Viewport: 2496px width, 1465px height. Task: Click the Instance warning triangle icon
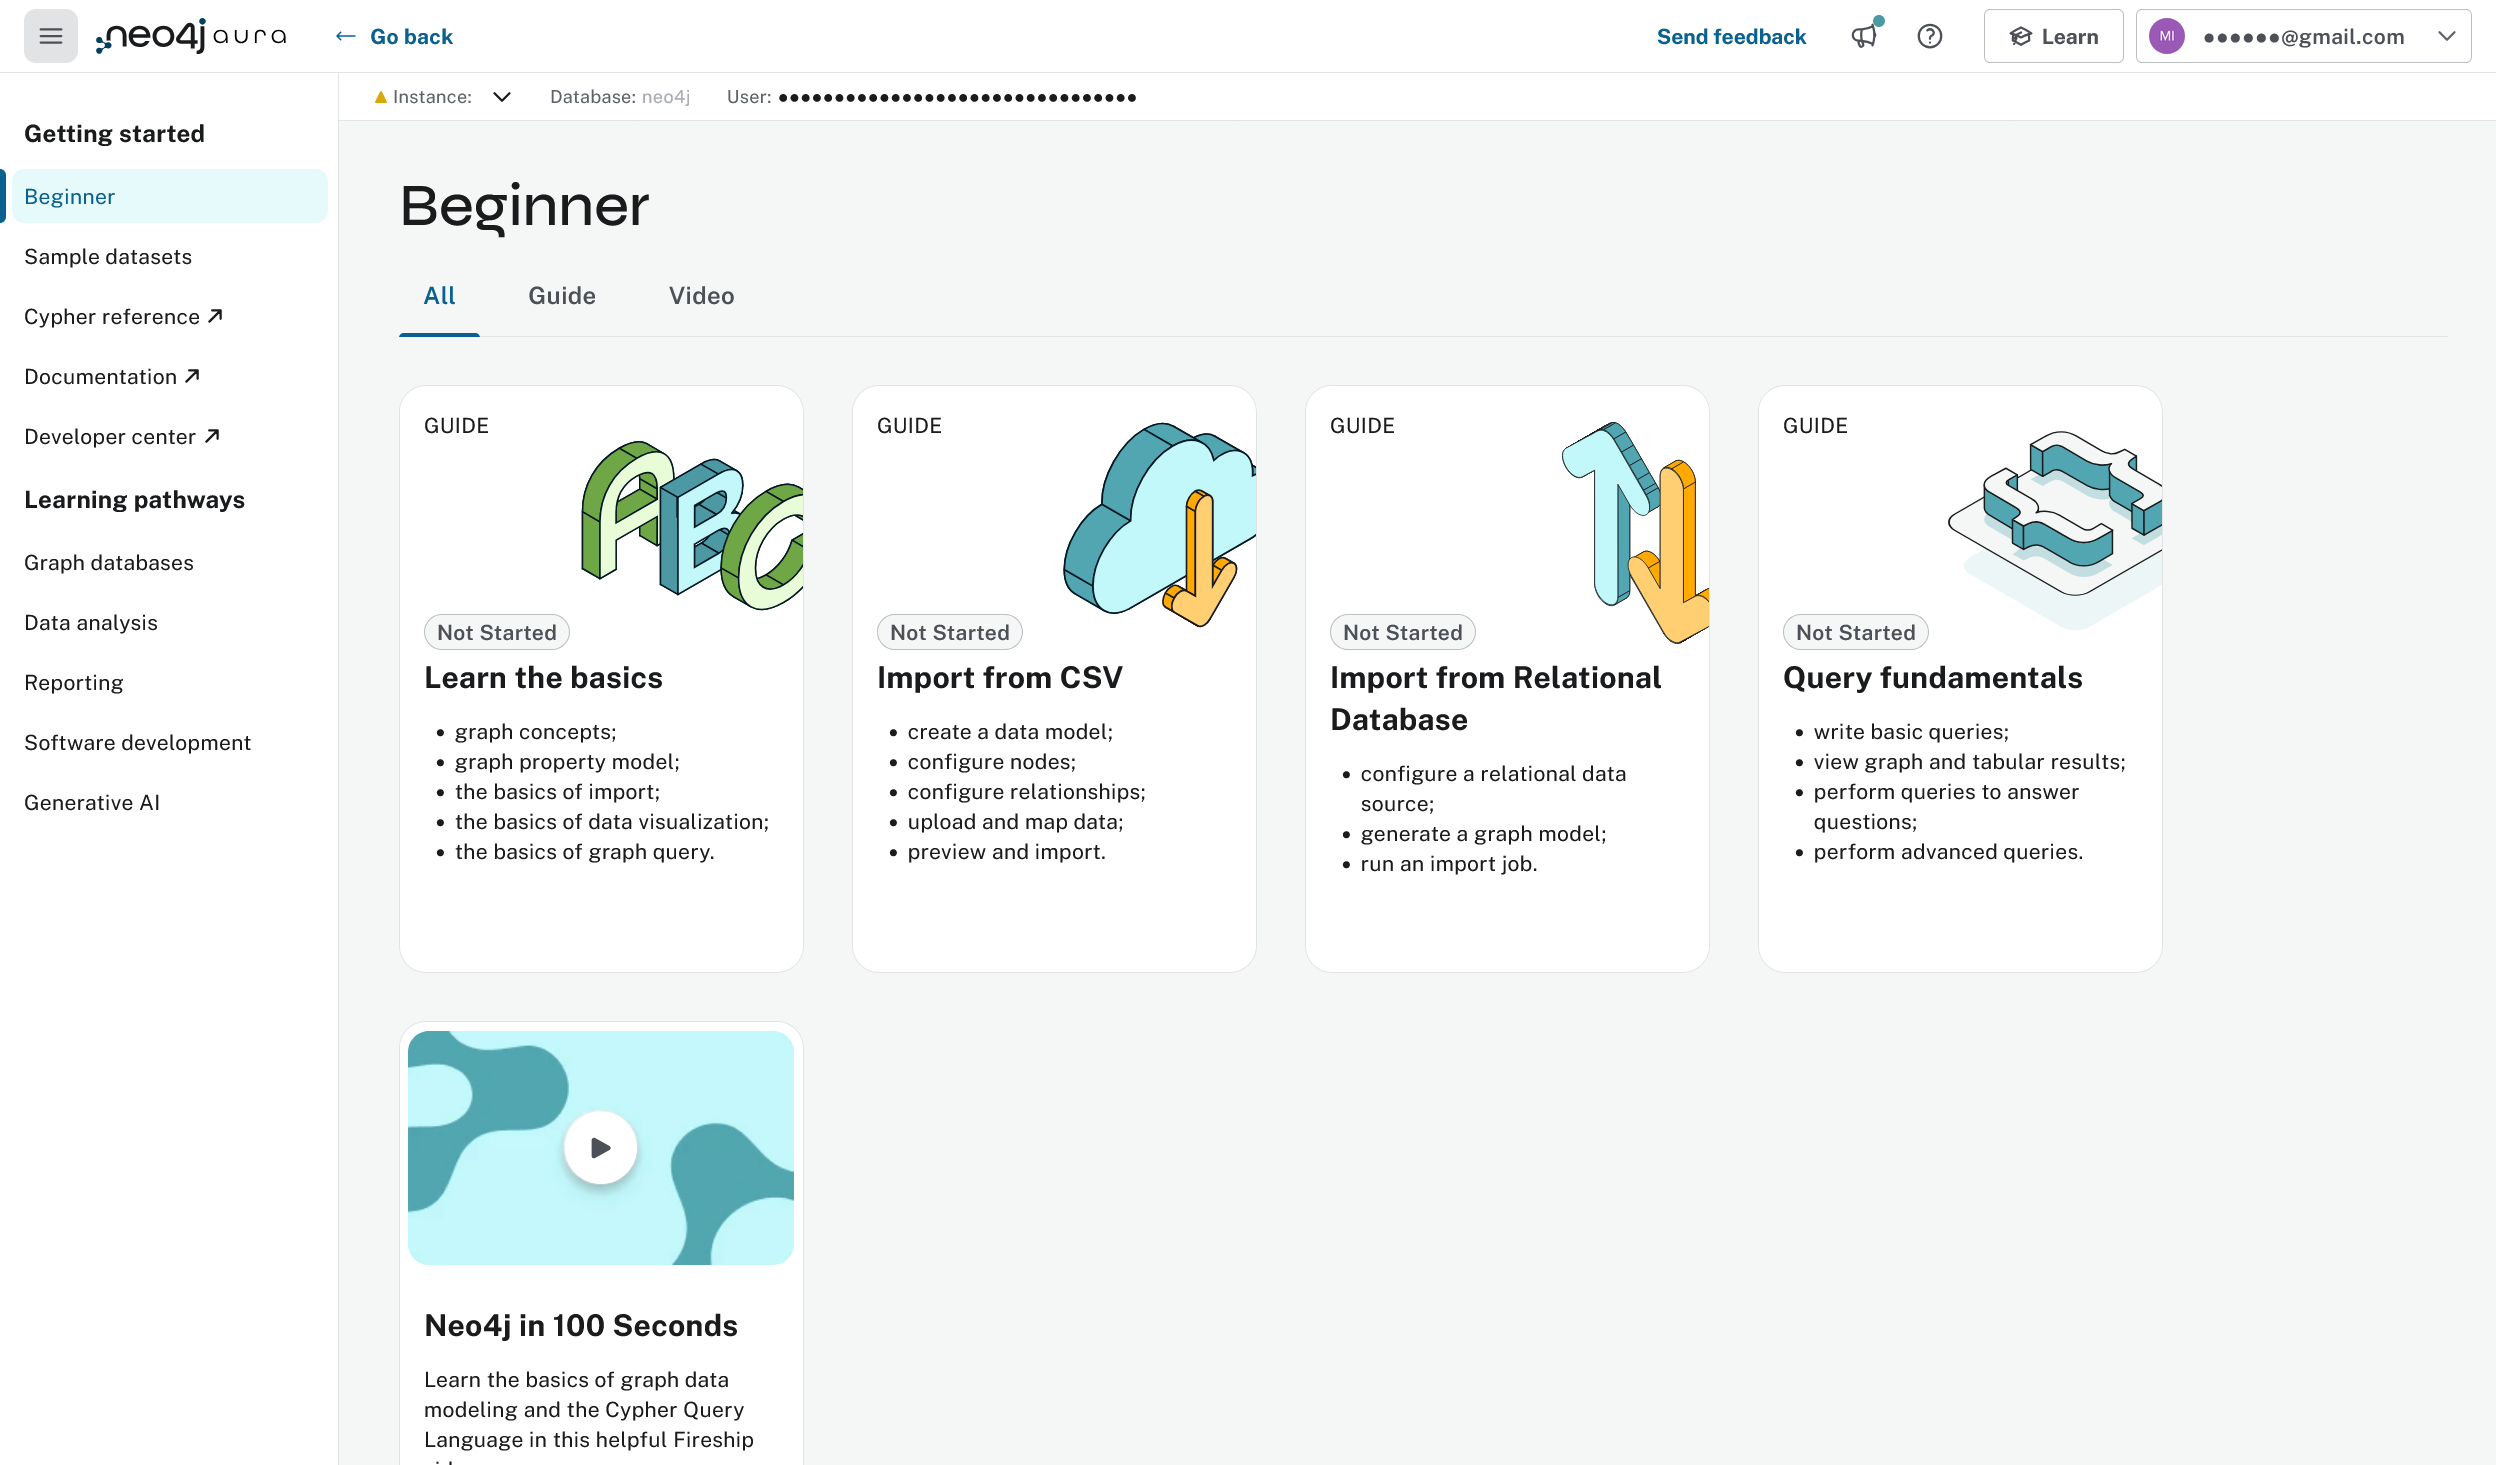(x=380, y=97)
